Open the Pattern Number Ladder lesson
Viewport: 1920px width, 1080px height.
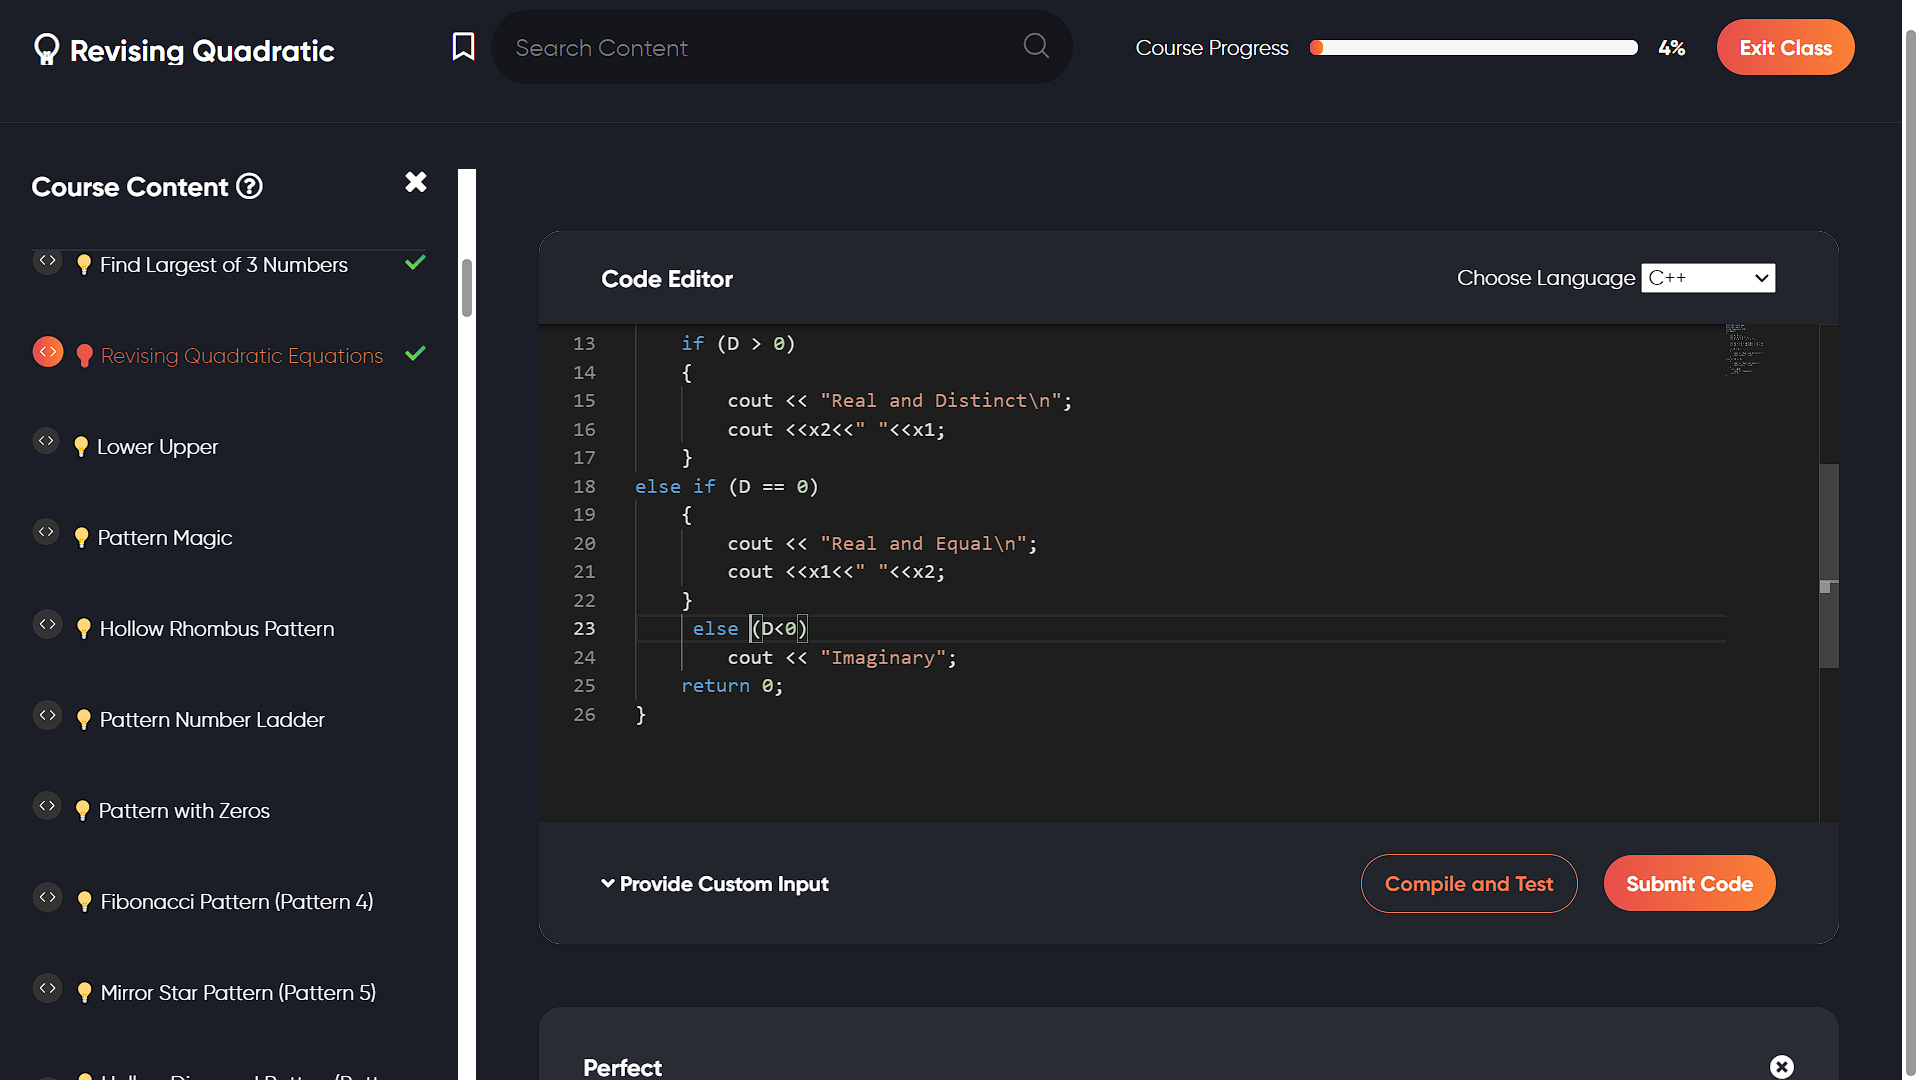point(212,720)
